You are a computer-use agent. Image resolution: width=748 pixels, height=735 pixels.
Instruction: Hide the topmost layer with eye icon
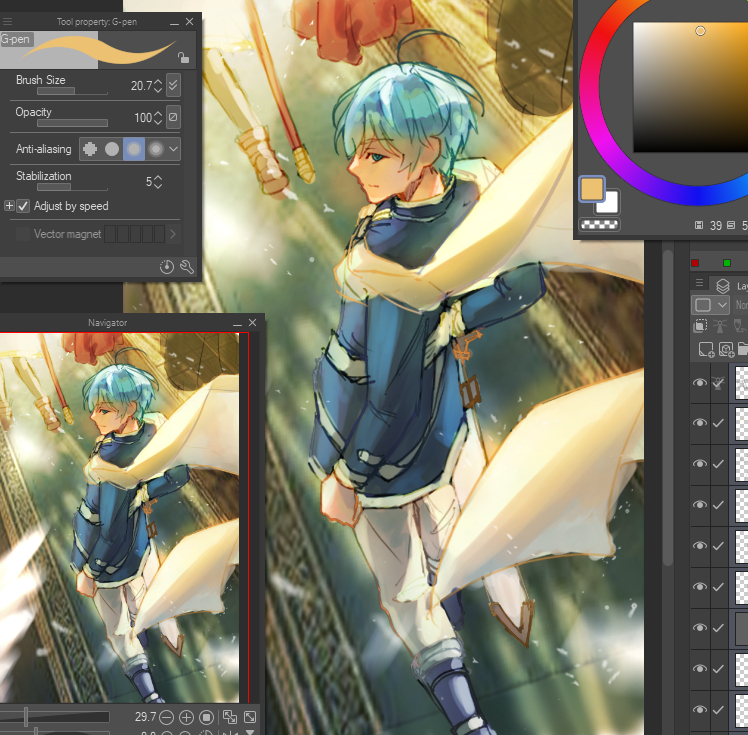pyautogui.click(x=699, y=383)
